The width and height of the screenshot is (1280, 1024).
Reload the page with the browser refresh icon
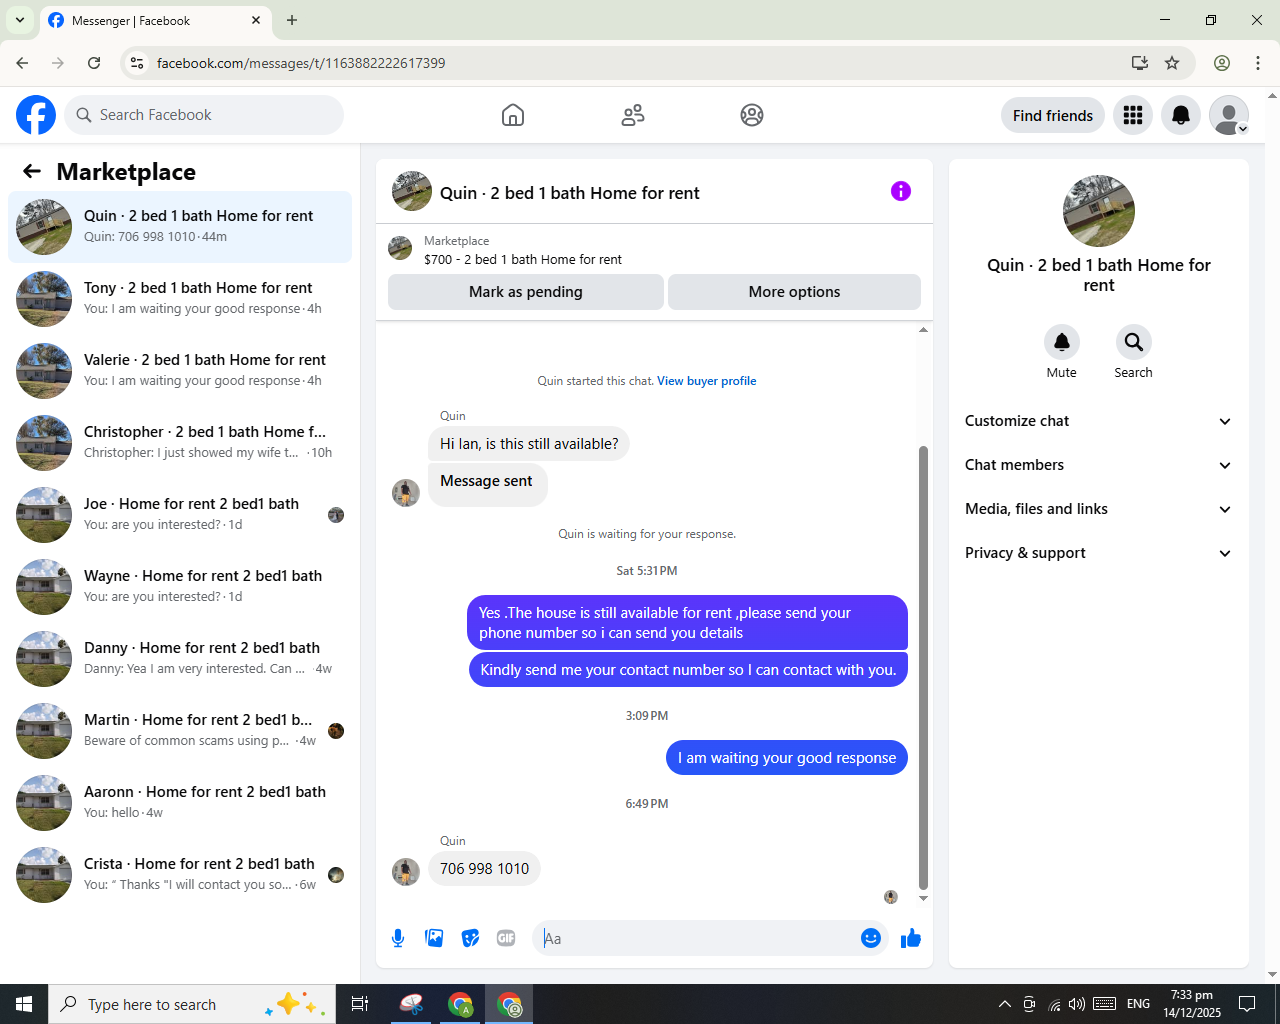click(94, 63)
